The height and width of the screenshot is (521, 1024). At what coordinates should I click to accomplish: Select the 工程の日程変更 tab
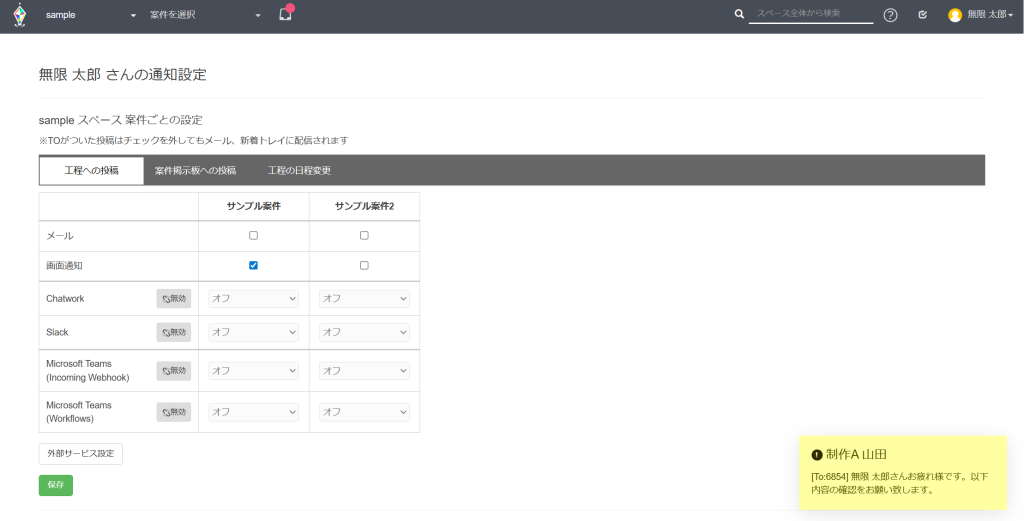tap(299, 171)
